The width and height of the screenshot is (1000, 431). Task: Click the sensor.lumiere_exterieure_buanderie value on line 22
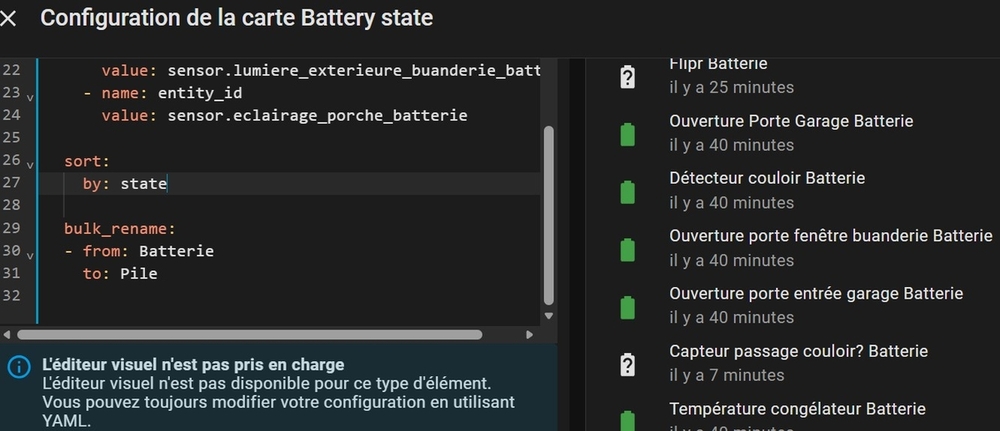pos(354,70)
